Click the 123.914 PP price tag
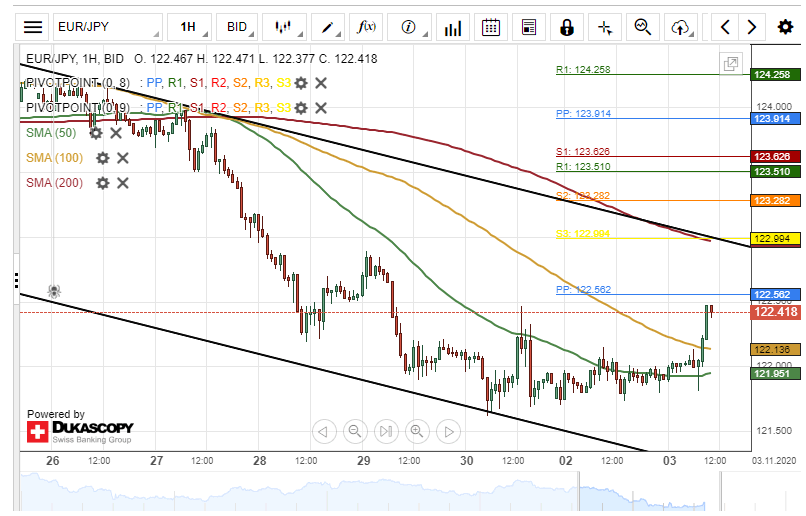This screenshot has height=516, width=806. [x=775, y=119]
